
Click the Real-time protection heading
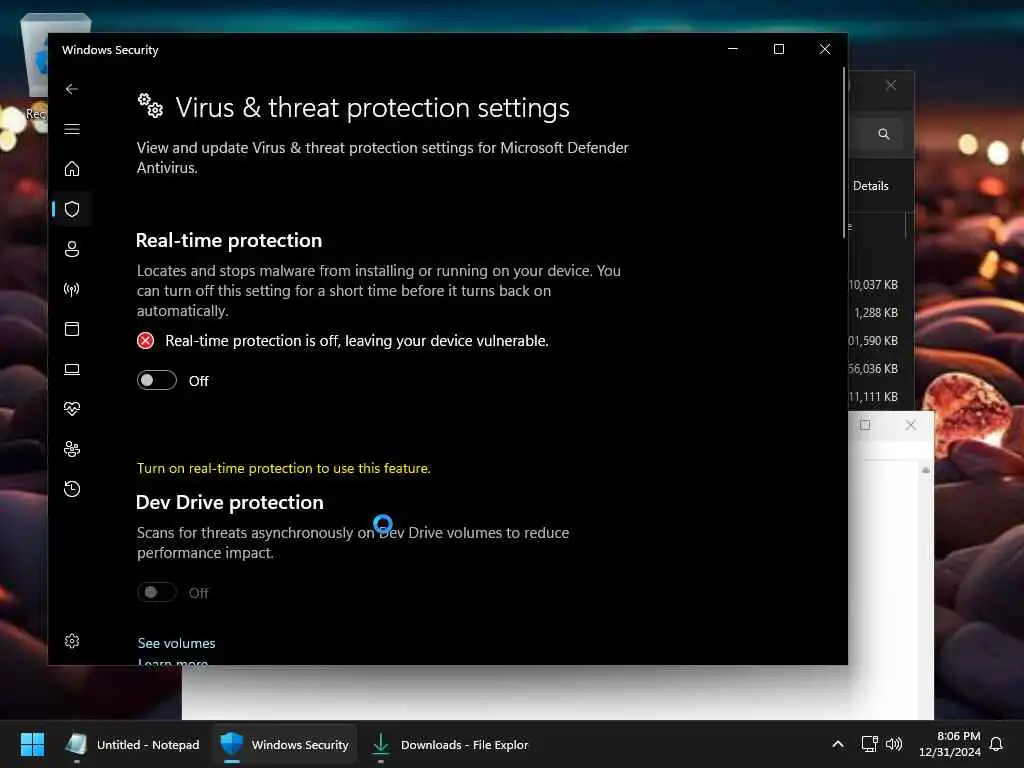pyautogui.click(x=229, y=240)
